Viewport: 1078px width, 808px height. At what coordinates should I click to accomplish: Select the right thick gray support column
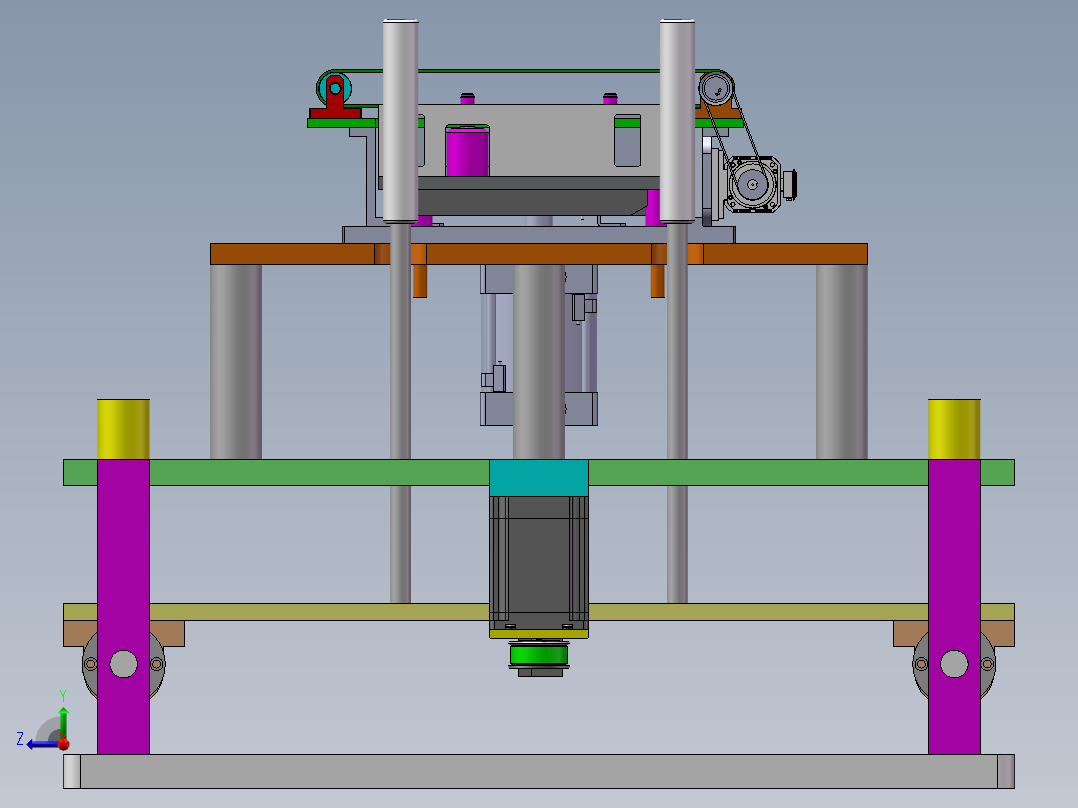(x=842, y=362)
